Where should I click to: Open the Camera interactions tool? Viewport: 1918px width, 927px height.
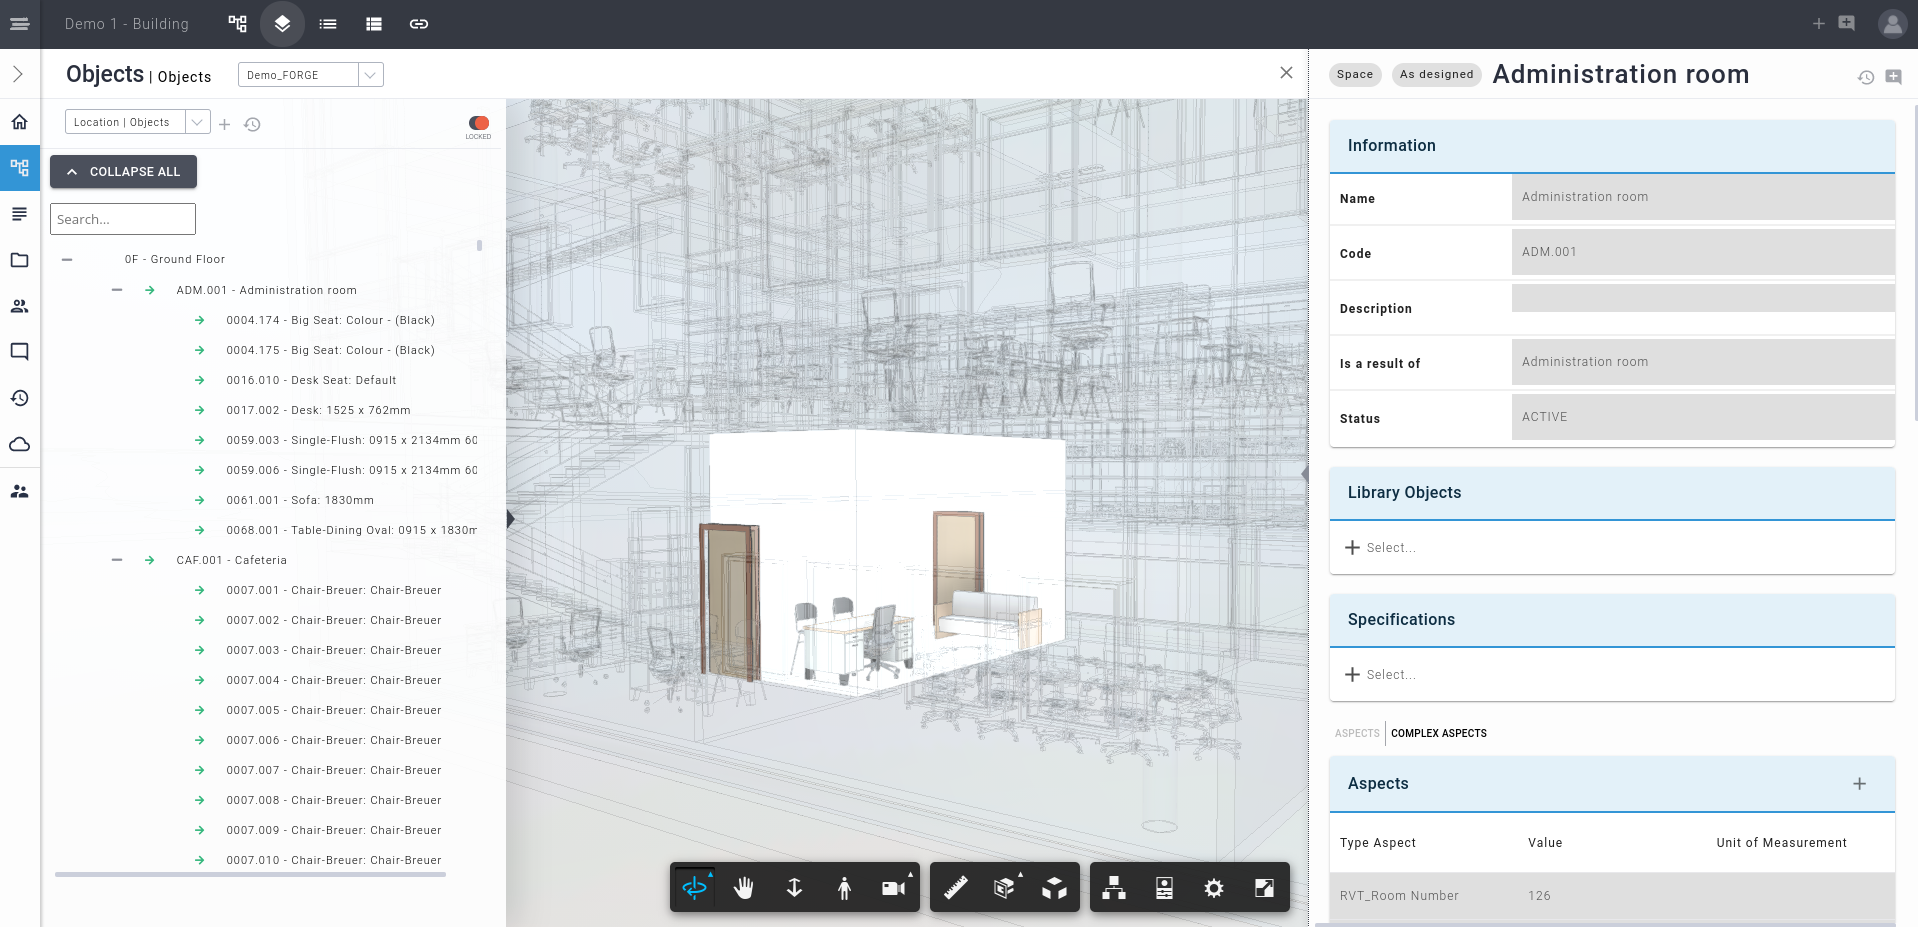click(x=895, y=887)
